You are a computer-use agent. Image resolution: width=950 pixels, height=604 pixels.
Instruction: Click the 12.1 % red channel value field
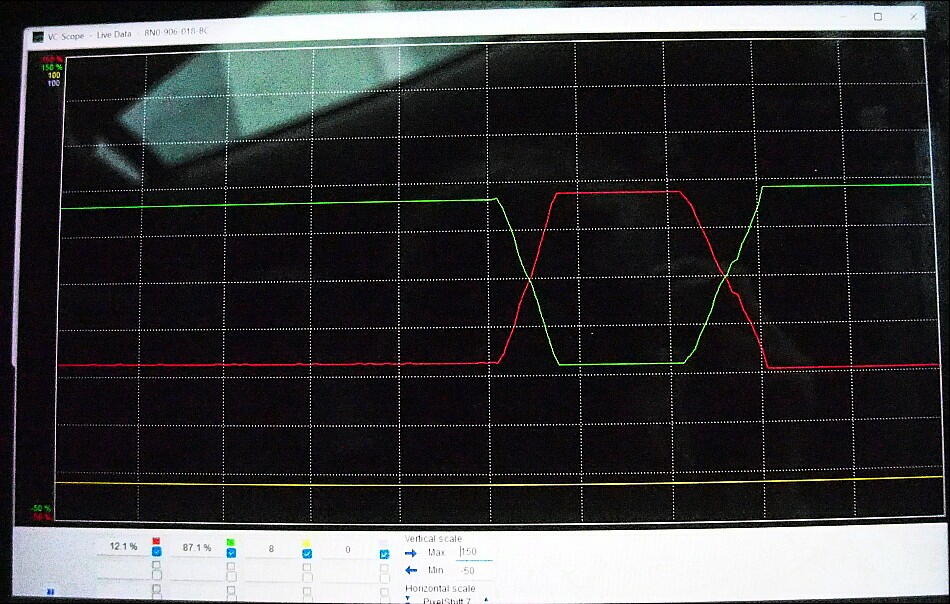pos(123,548)
